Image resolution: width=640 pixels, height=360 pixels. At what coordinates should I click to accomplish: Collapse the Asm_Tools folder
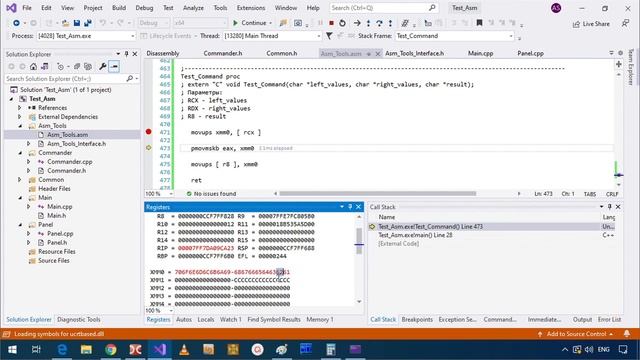[x=20, y=126]
